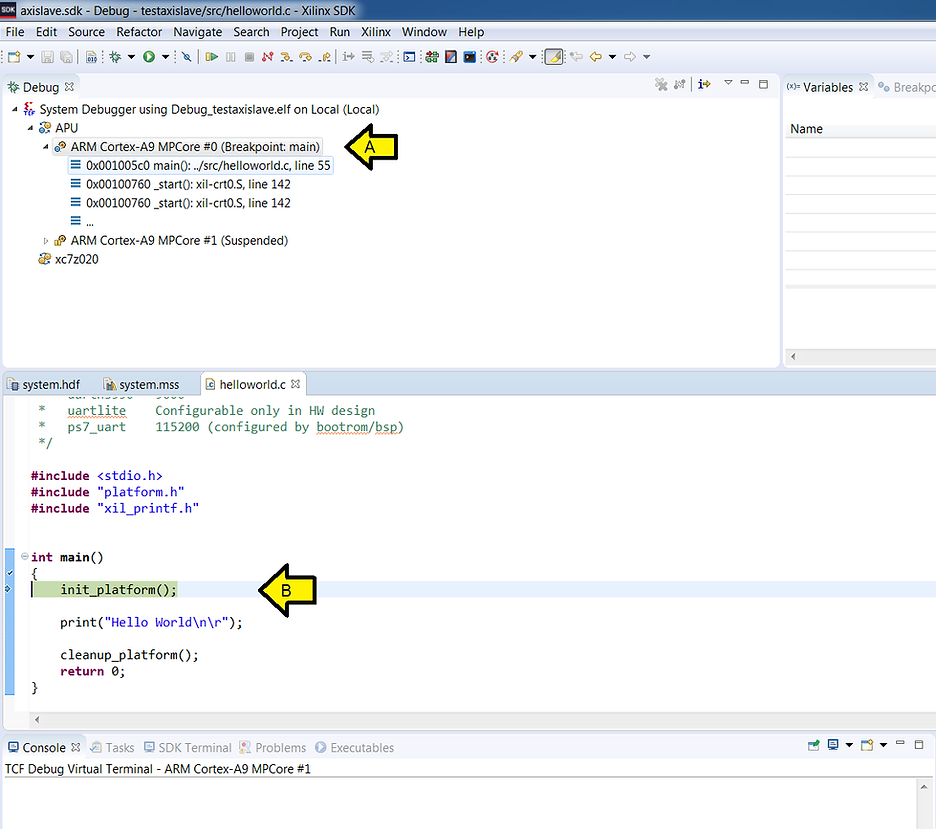Open the Xilinx menu
The width and height of the screenshot is (936, 829).
(376, 32)
